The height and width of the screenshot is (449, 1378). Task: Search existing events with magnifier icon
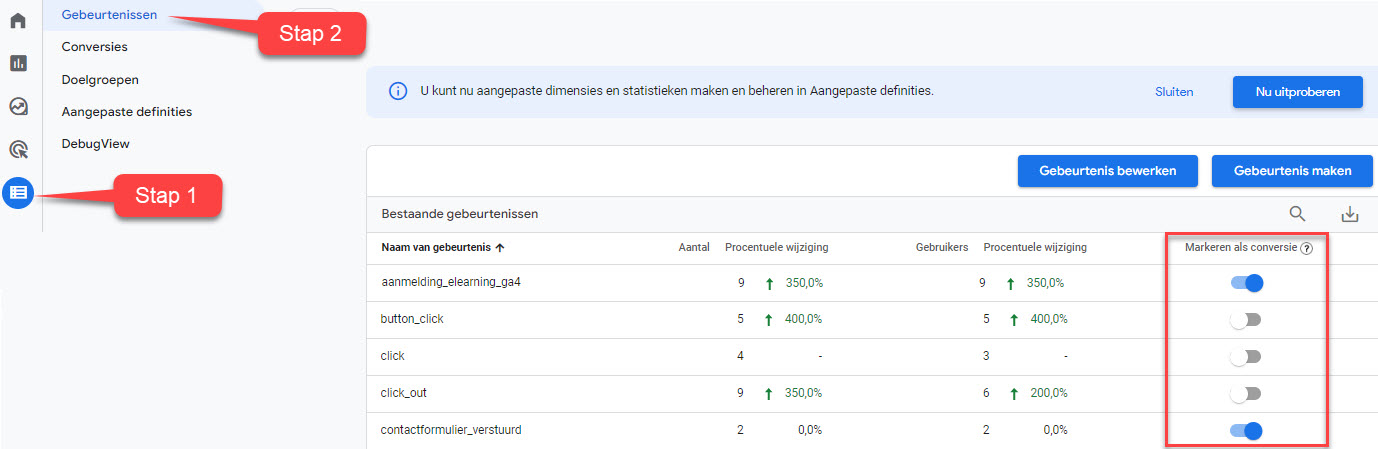coord(1297,213)
